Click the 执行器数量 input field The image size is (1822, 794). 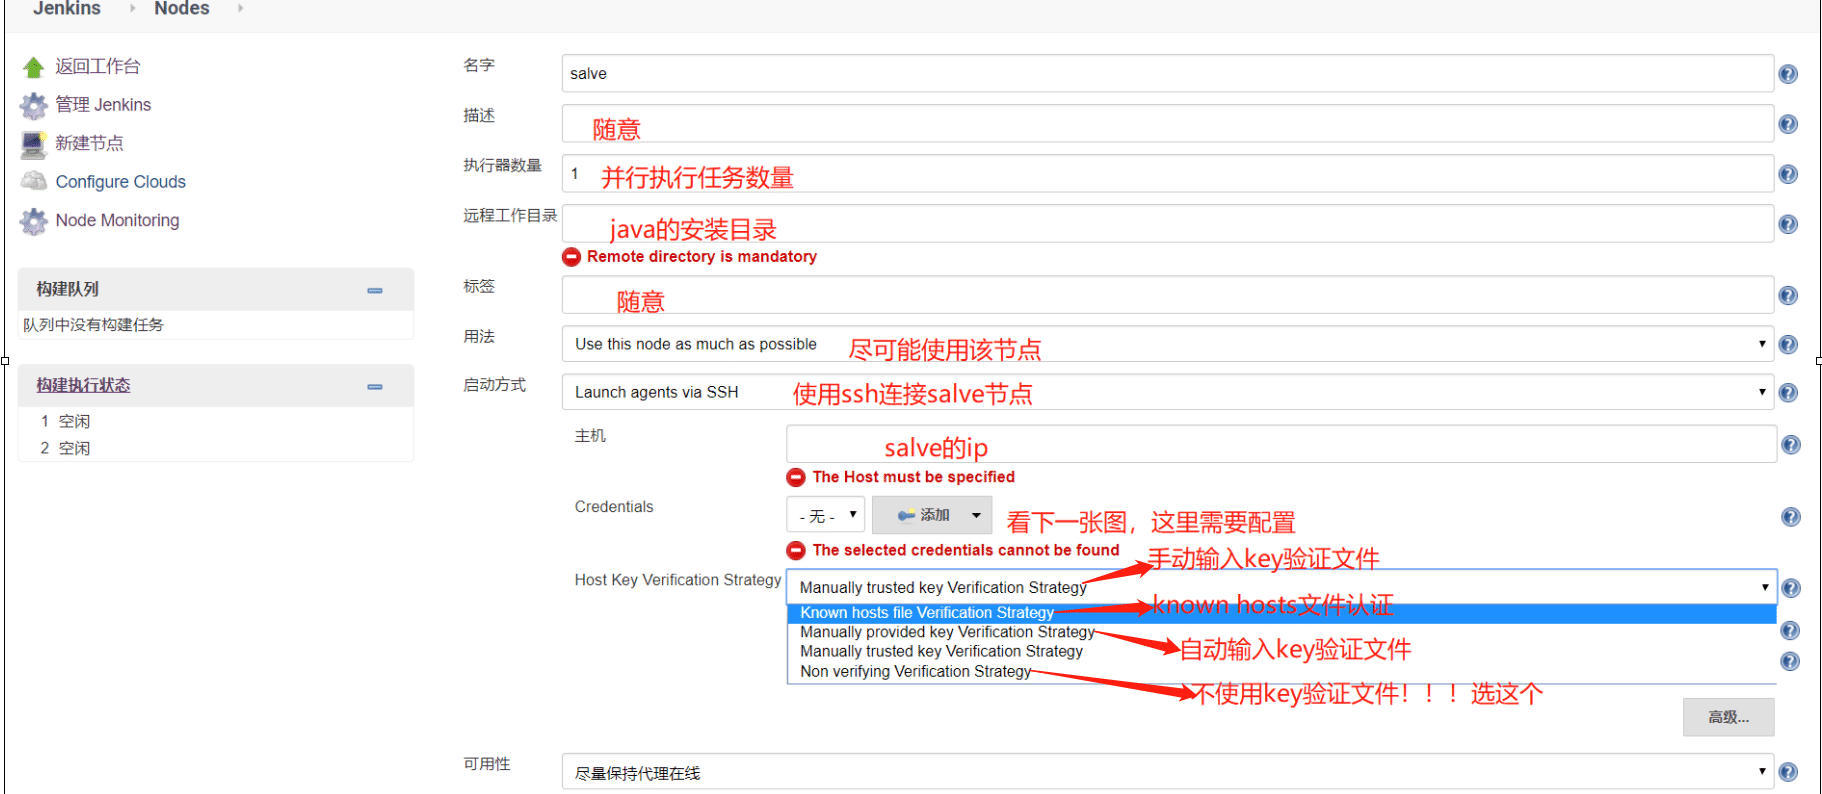1167,173
